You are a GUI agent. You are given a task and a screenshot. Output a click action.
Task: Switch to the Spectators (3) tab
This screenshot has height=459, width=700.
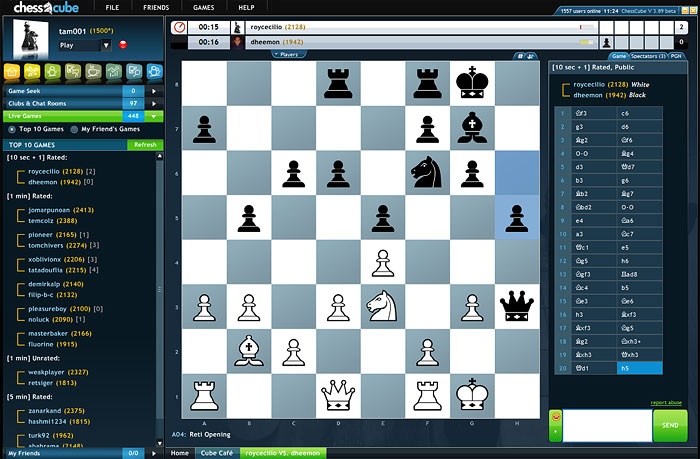[x=648, y=56]
